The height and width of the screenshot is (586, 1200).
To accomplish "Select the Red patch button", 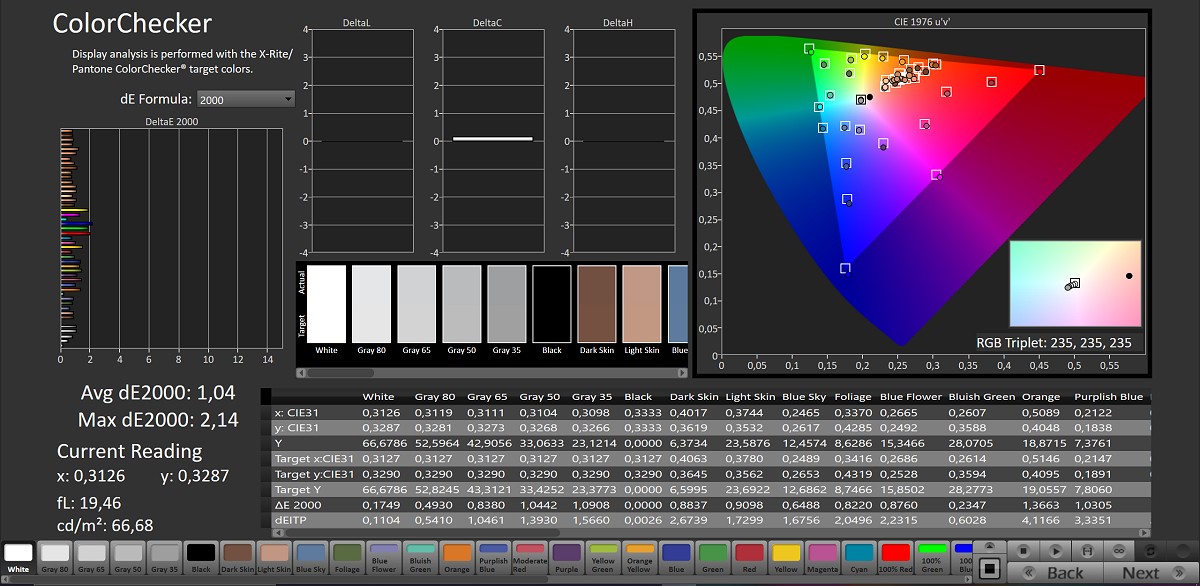I will (x=749, y=558).
